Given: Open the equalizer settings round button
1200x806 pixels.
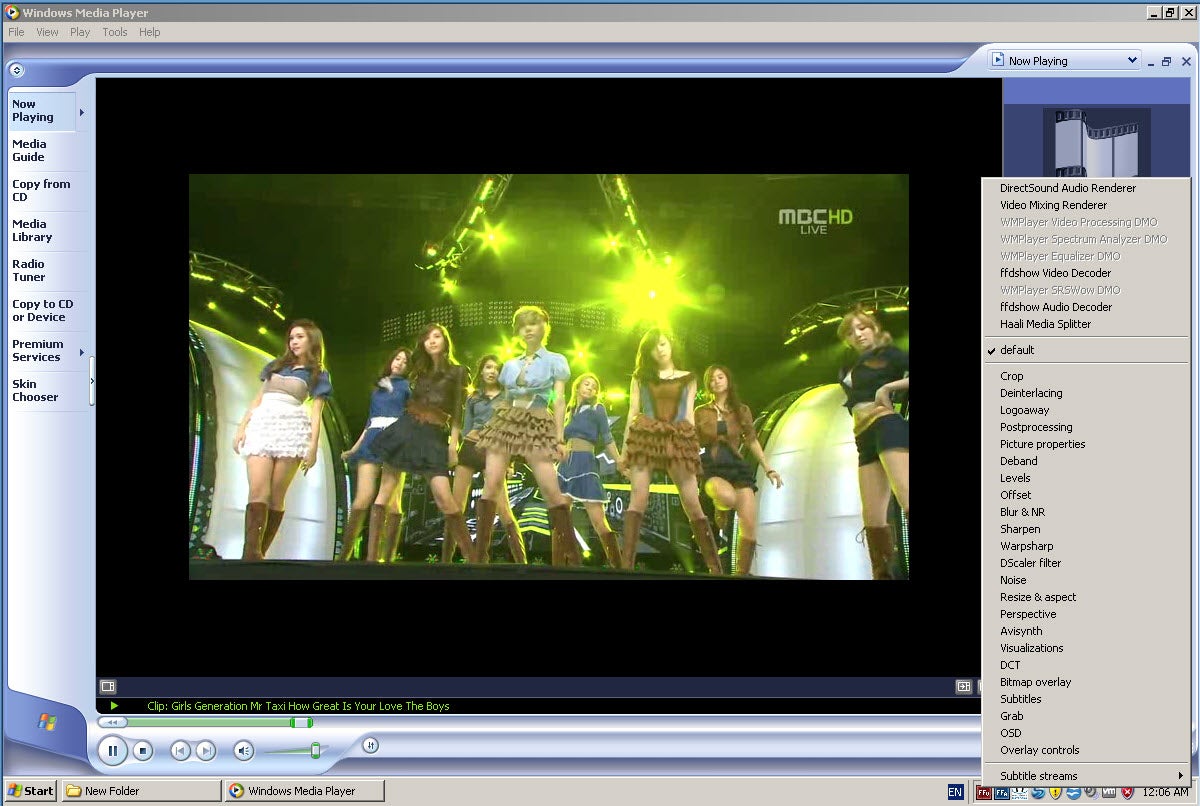Looking at the screenshot, I should pos(370,745).
